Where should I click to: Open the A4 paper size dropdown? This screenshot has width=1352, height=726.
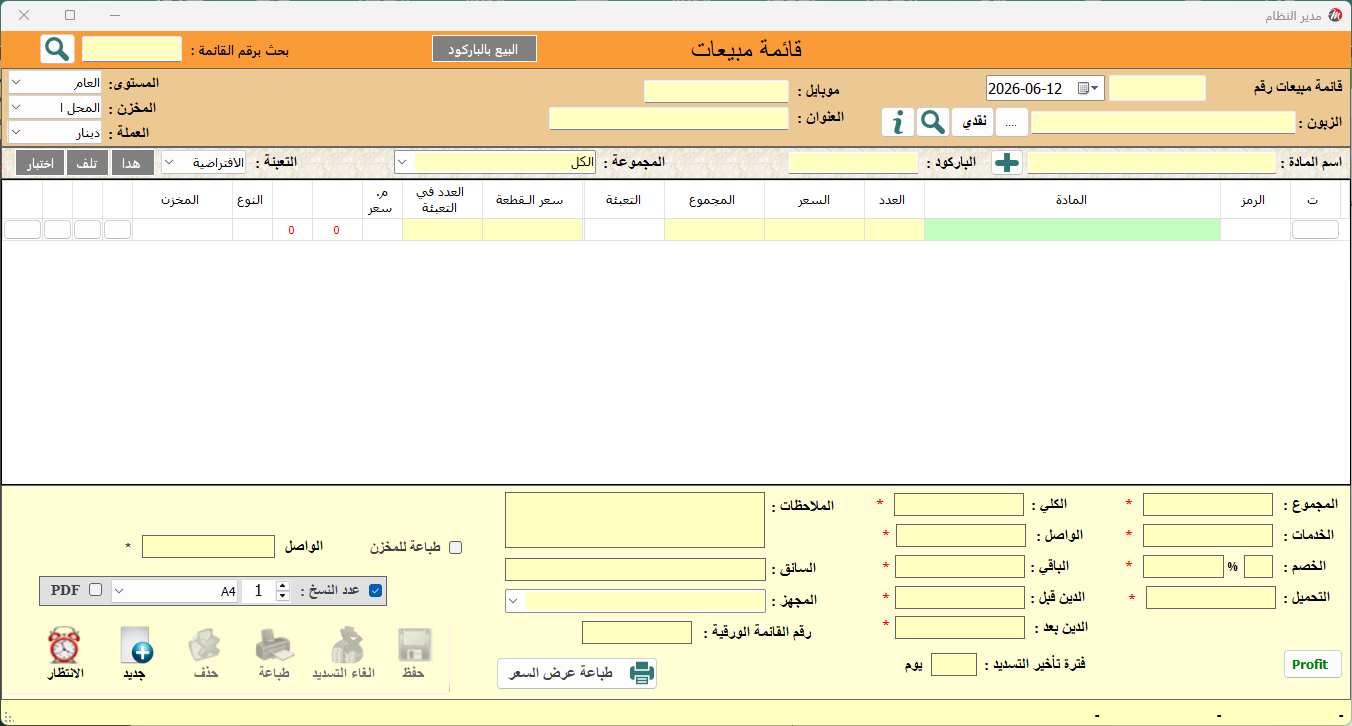(175, 591)
